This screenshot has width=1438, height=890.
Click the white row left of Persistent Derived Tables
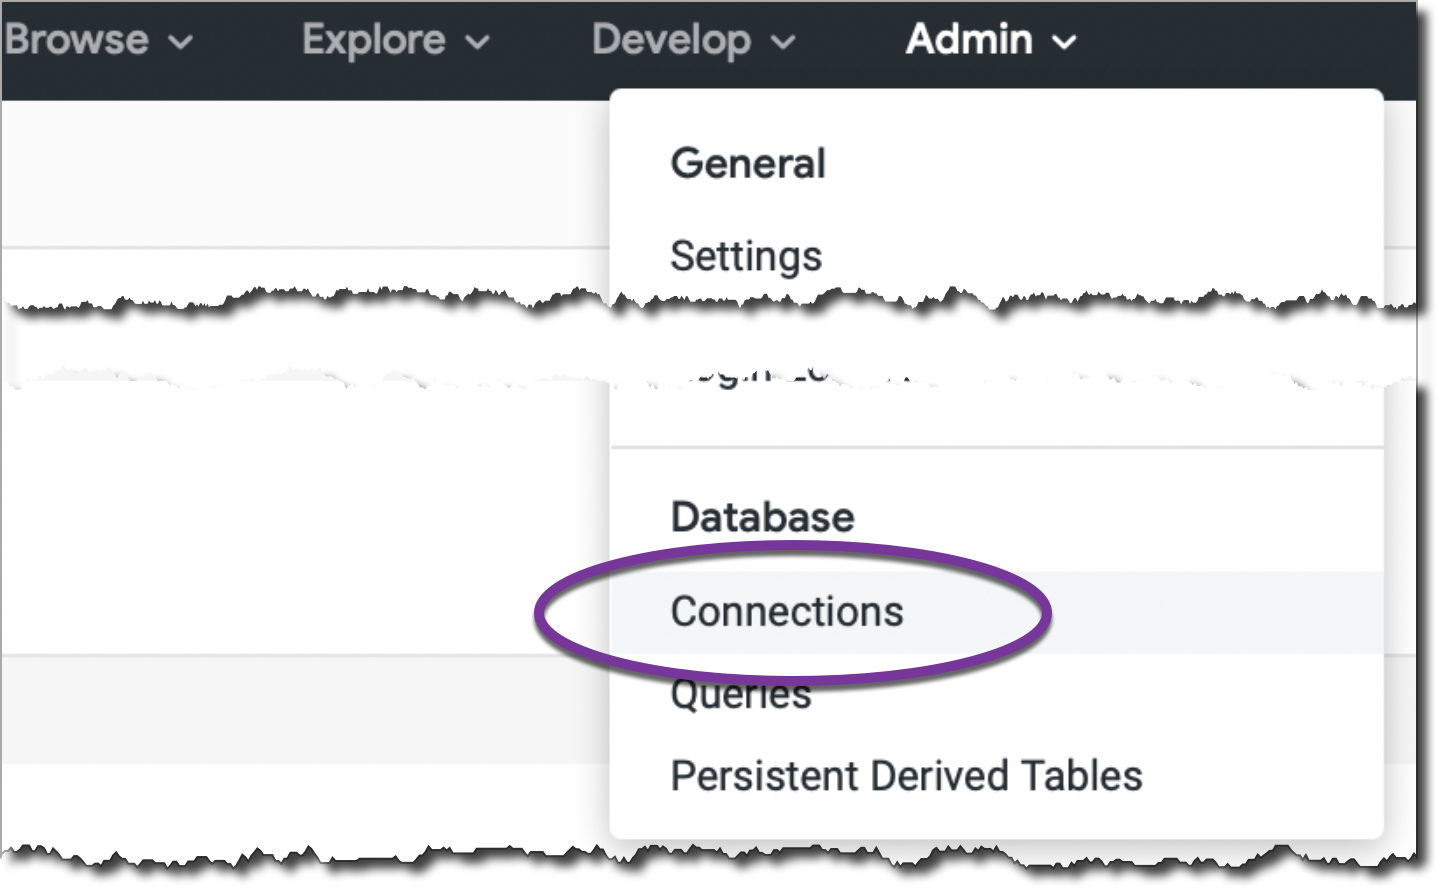300,800
